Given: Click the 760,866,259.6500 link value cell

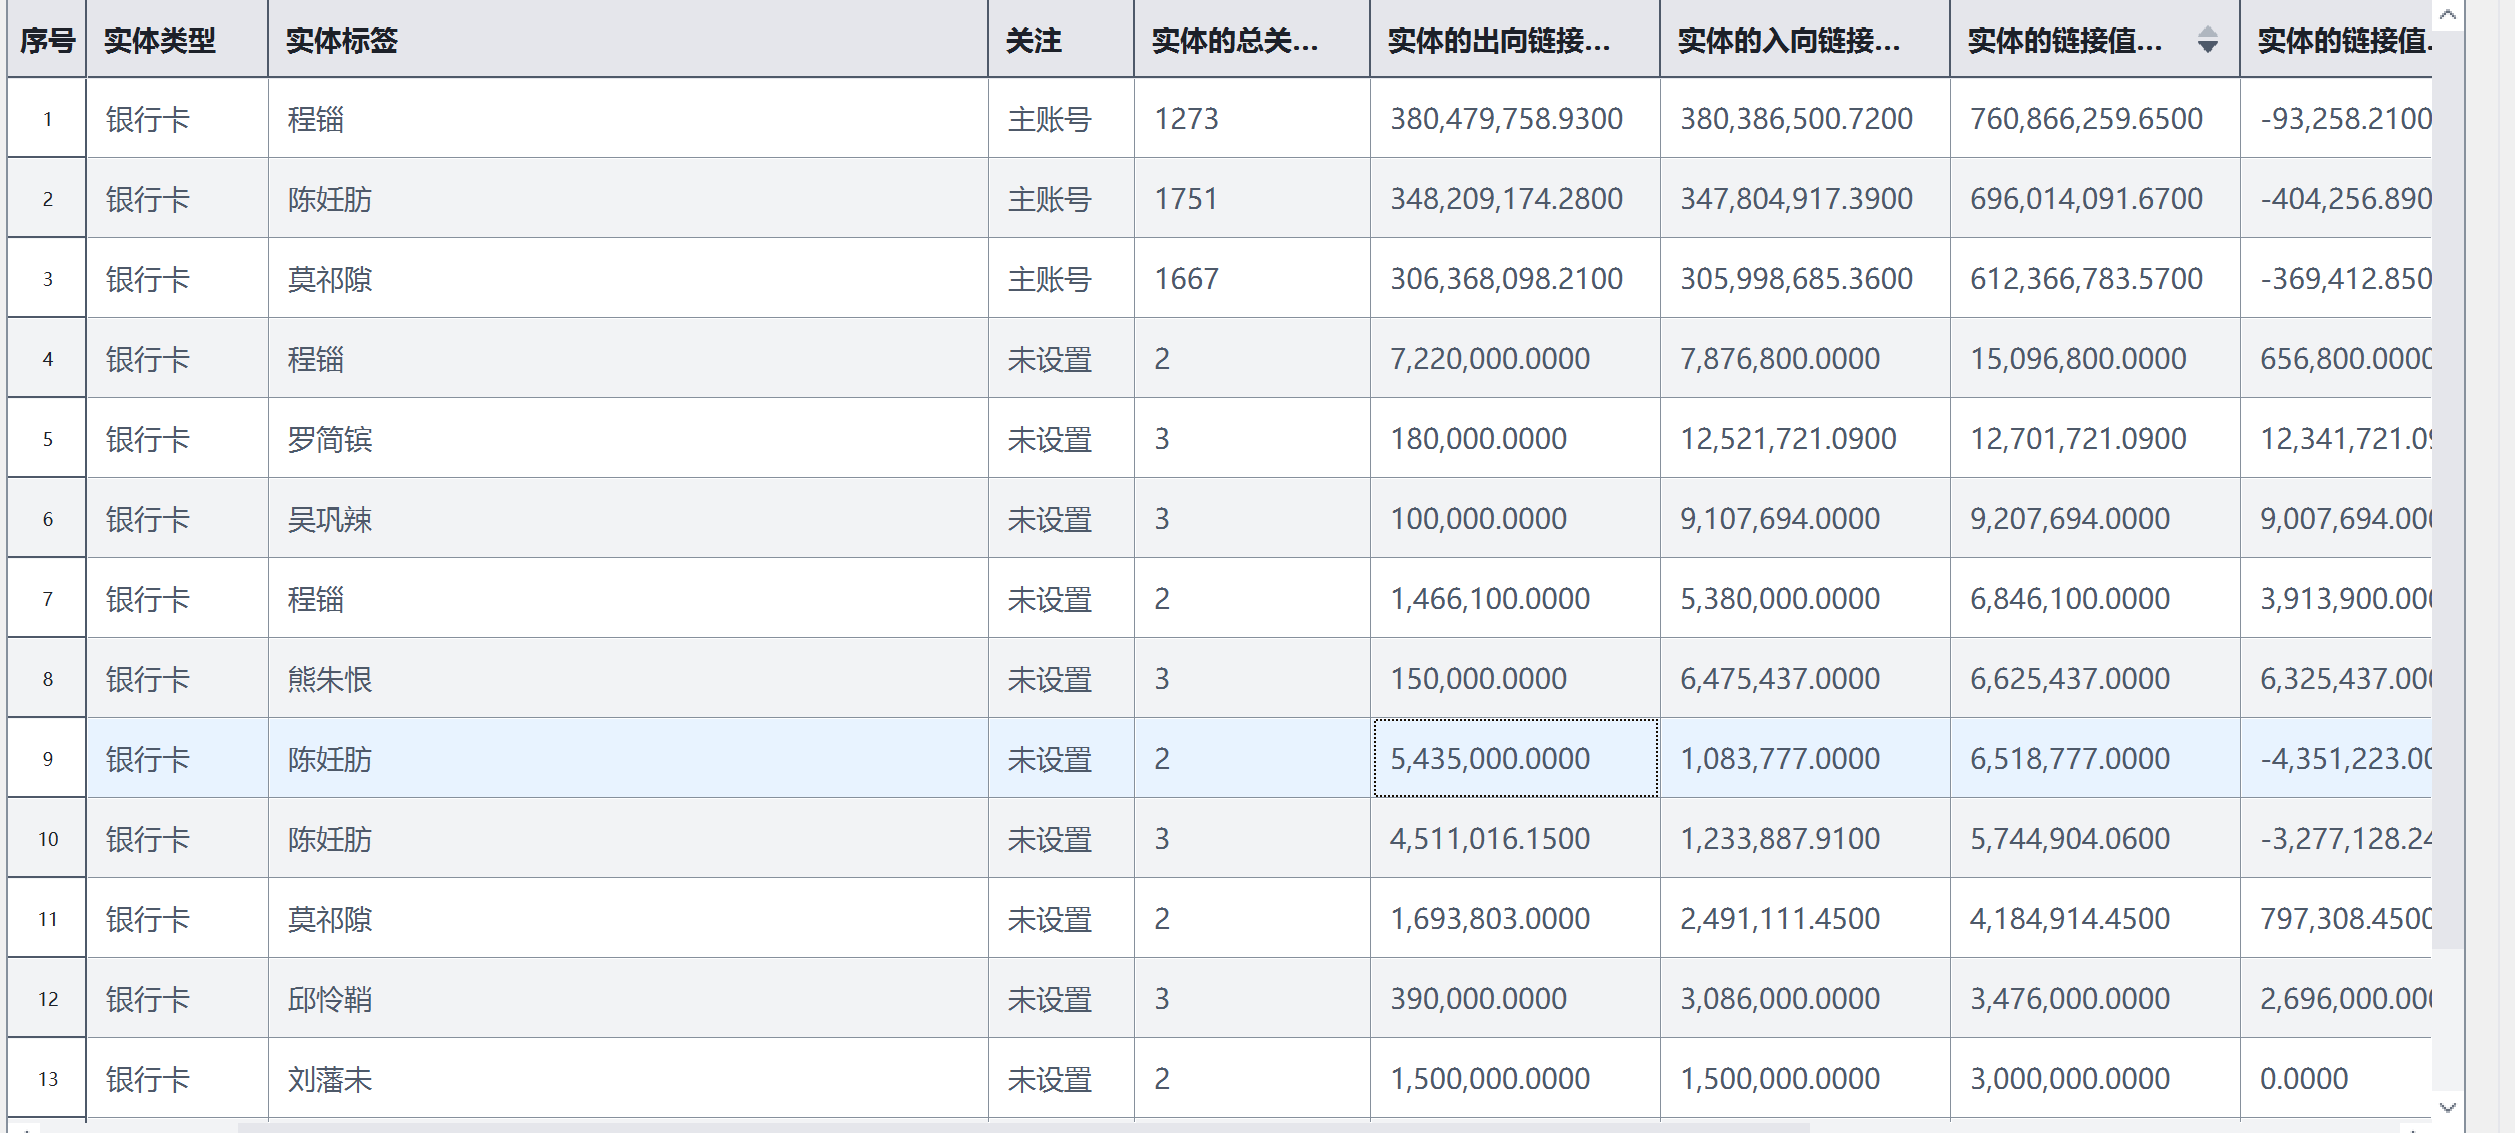Looking at the screenshot, I should click(2095, 118).
